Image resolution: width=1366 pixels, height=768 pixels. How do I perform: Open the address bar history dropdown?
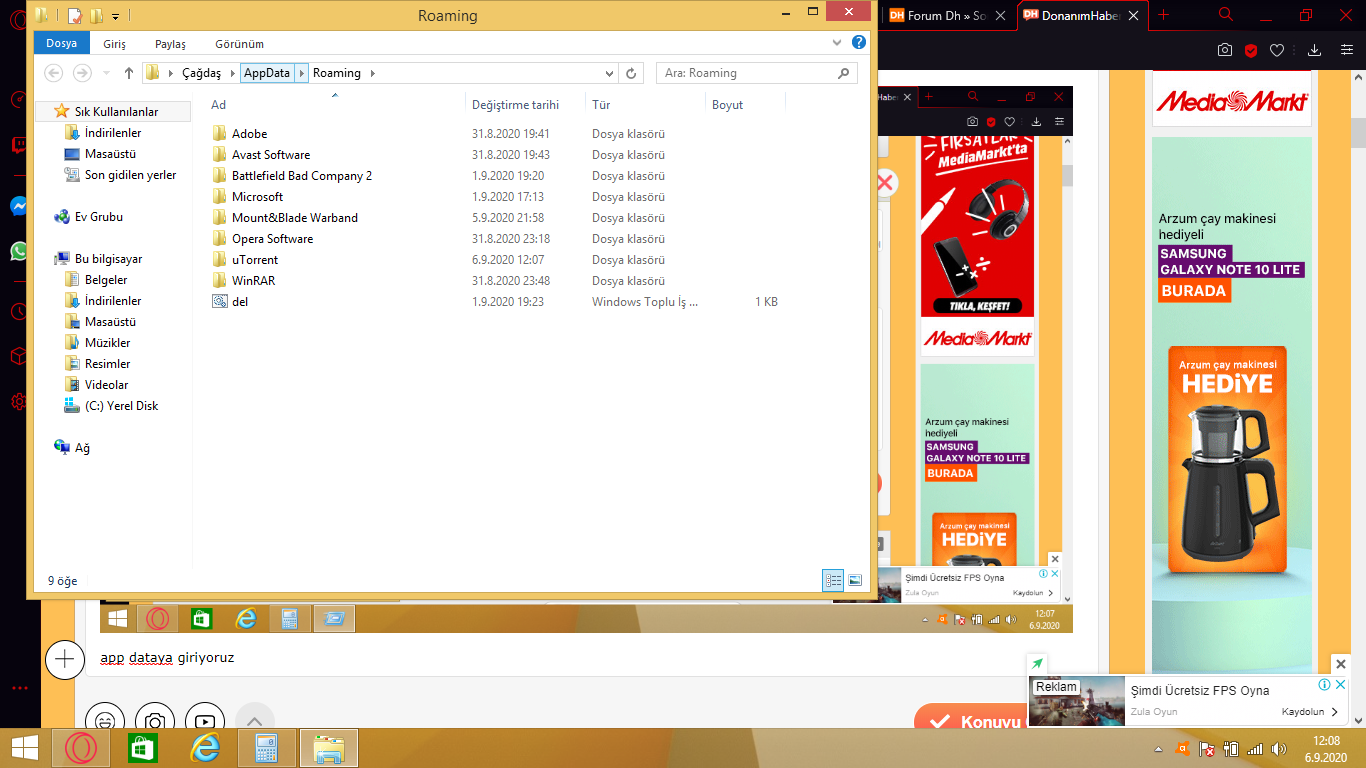(610, 73)
